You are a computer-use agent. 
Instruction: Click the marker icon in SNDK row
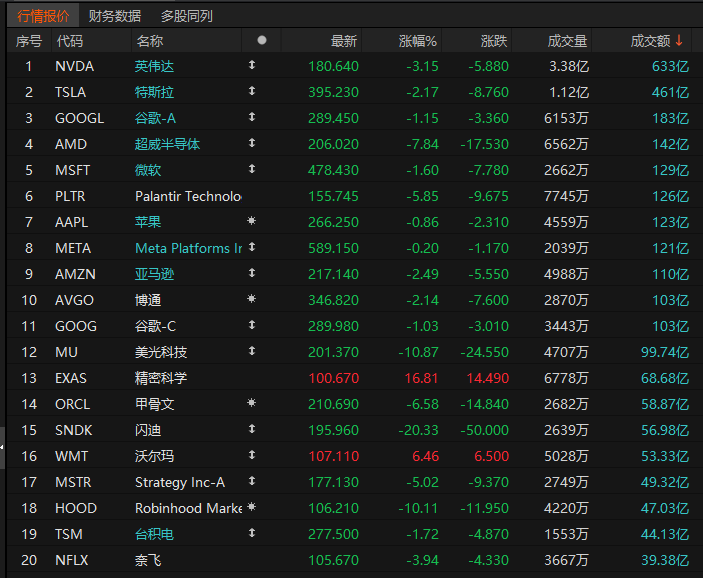[x=252, y=429]
